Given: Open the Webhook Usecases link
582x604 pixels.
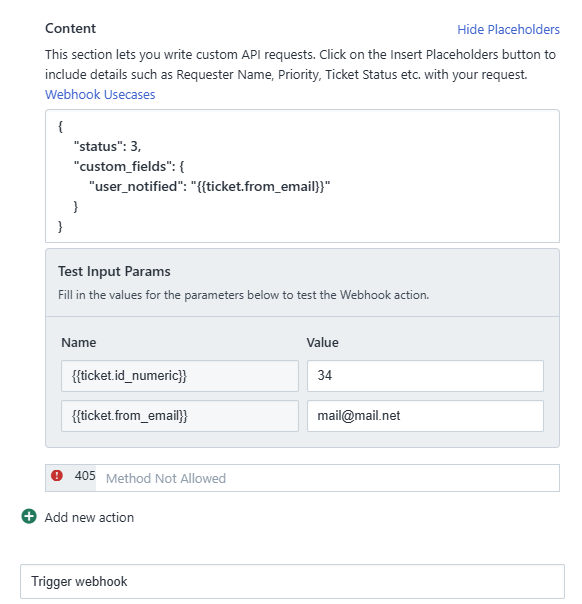Looking at the screenshot, I should (x=100, y=94).
